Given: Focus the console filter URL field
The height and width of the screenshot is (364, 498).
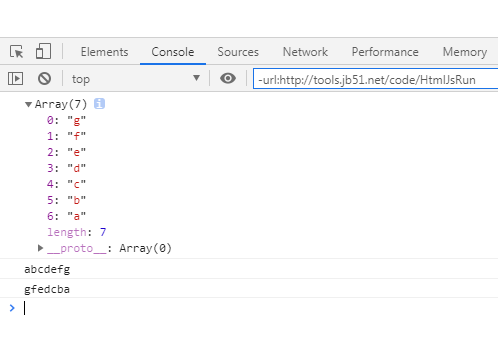Looking at the screenshot, I should (376, 79).
